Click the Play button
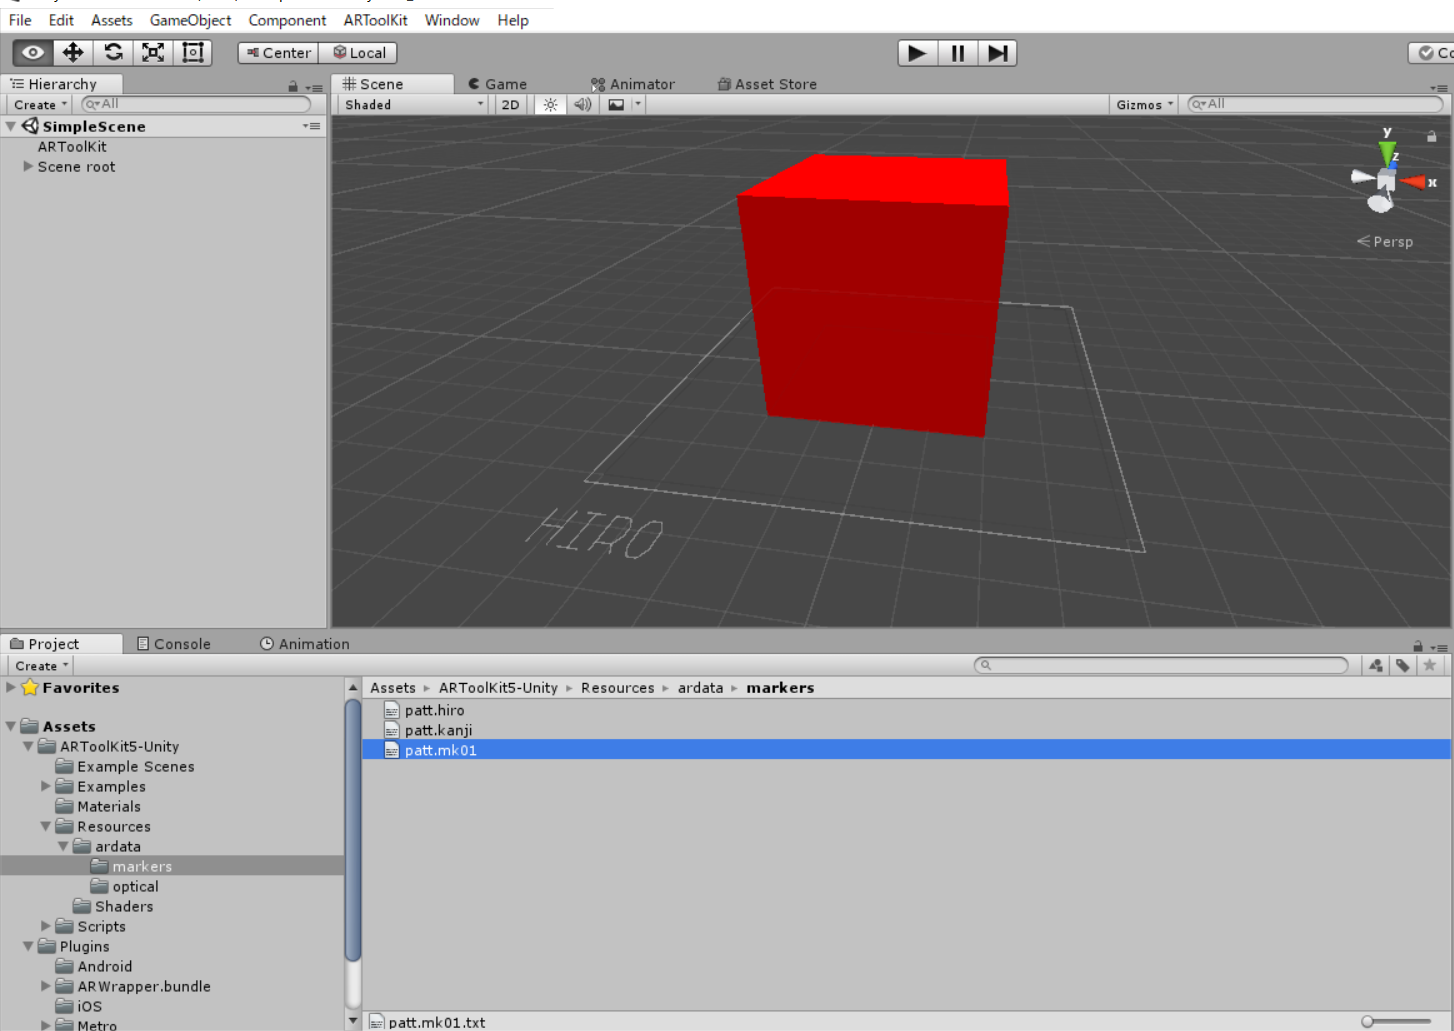 917,53
